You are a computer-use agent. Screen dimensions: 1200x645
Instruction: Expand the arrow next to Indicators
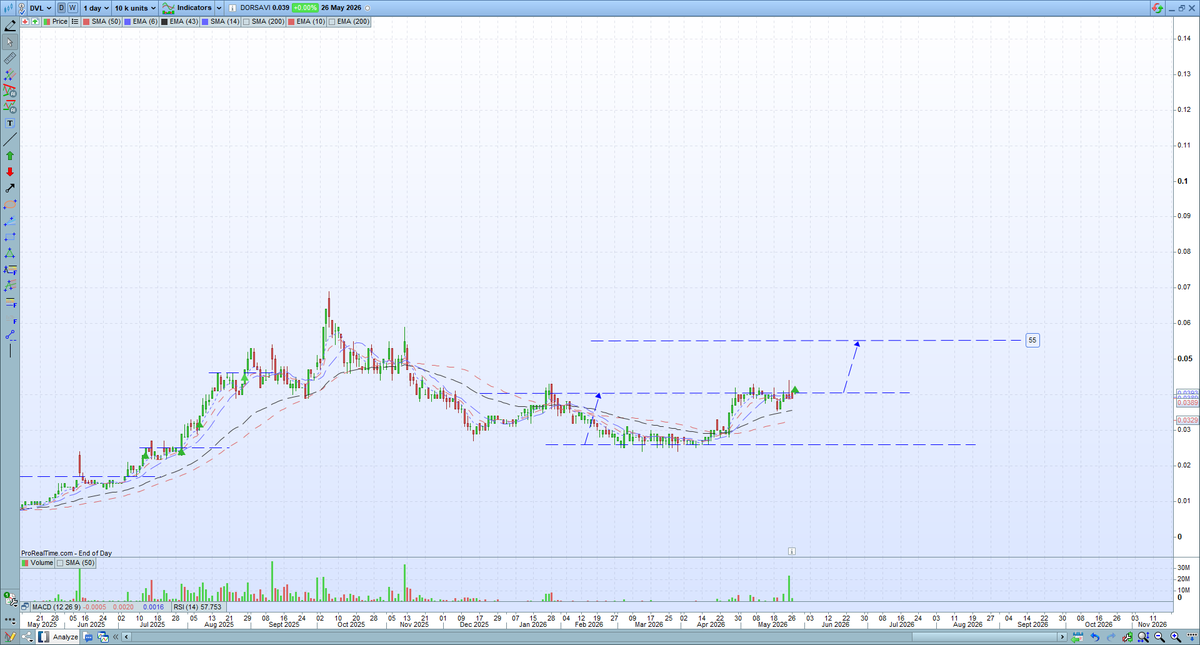click(219, 8)
